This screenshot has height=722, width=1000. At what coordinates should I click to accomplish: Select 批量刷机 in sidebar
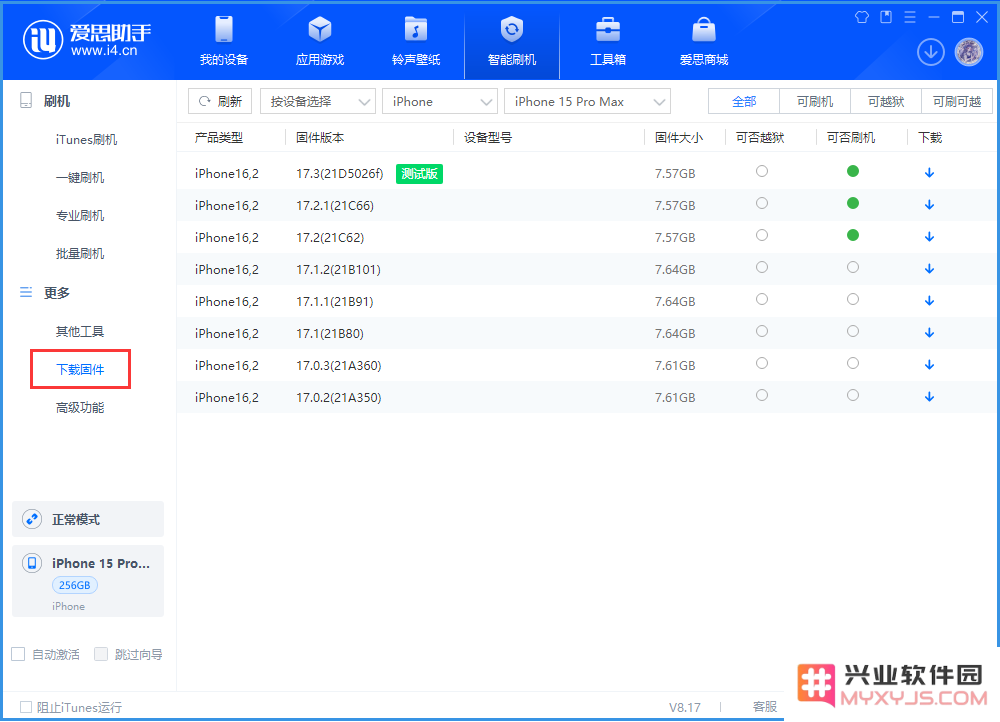tap(80, 254)
